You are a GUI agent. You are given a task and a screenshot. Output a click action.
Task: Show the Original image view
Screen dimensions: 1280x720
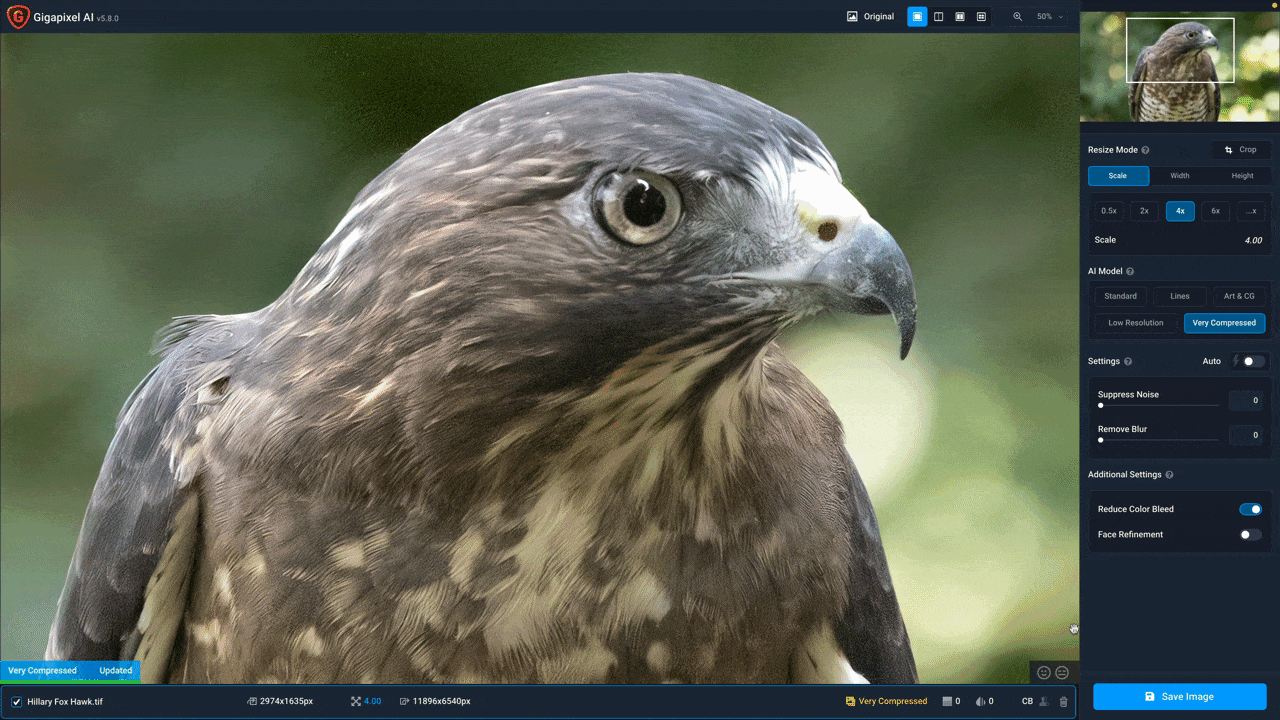pyautogui.click(x=870, y=17)
